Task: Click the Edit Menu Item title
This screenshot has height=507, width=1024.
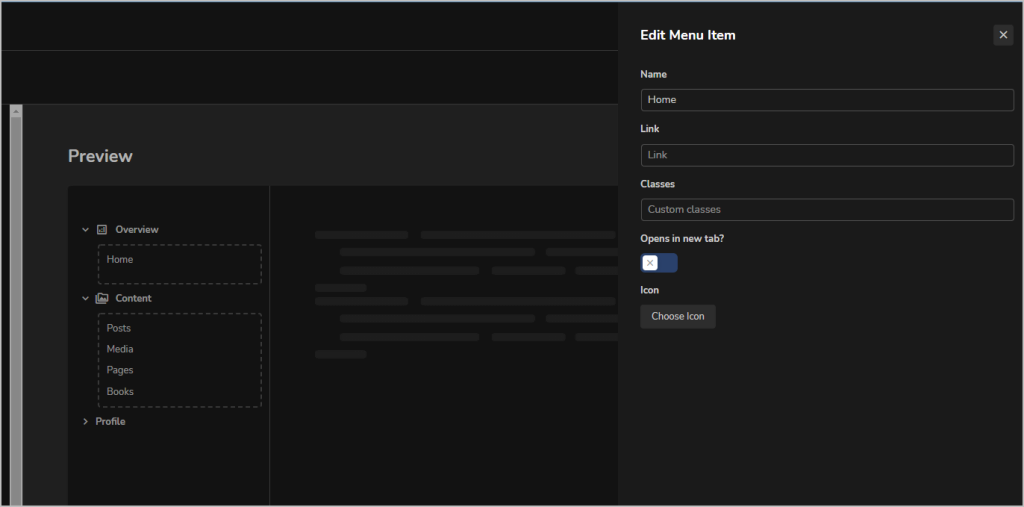Action: (688, 35)
